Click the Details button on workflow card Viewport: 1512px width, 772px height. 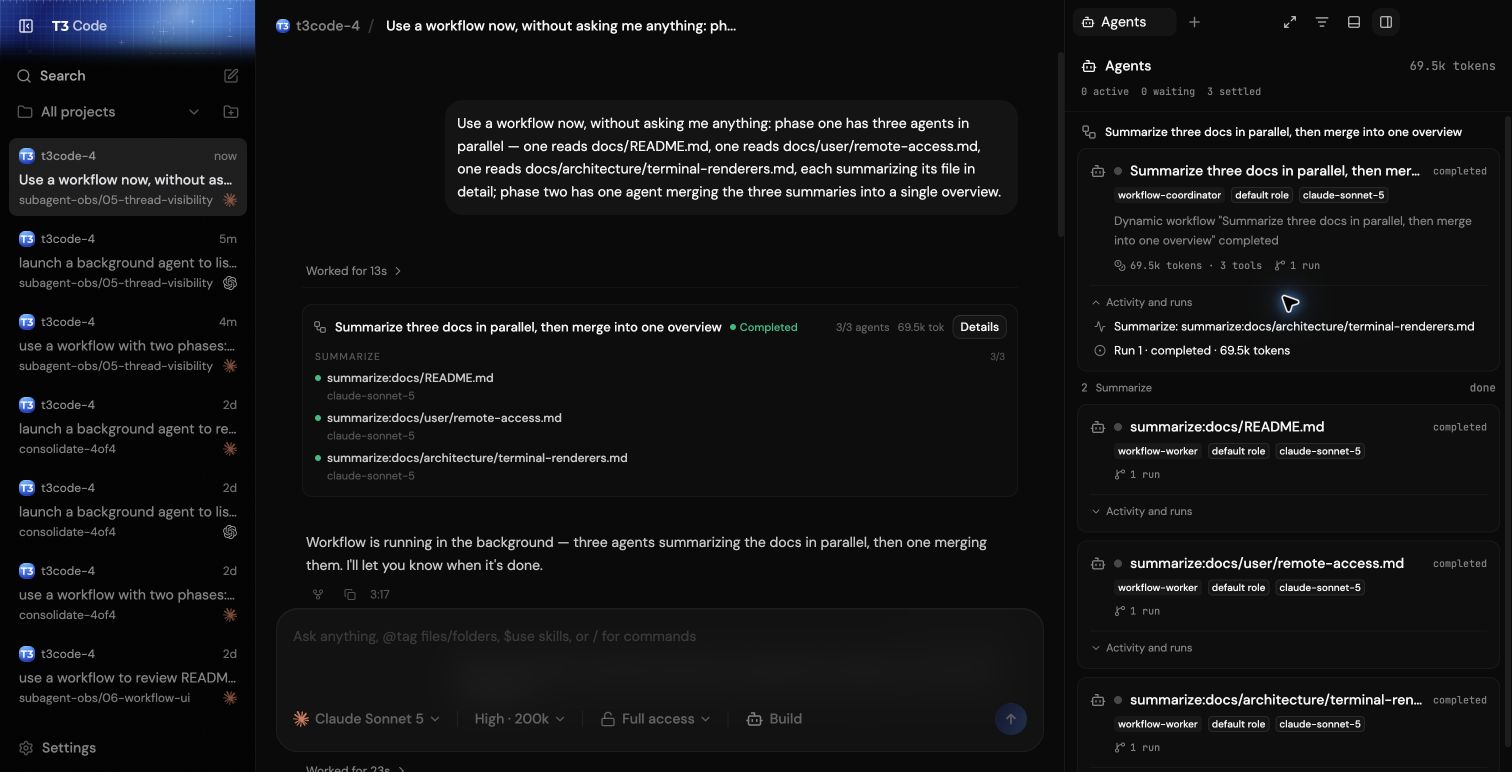click(979, 327)
